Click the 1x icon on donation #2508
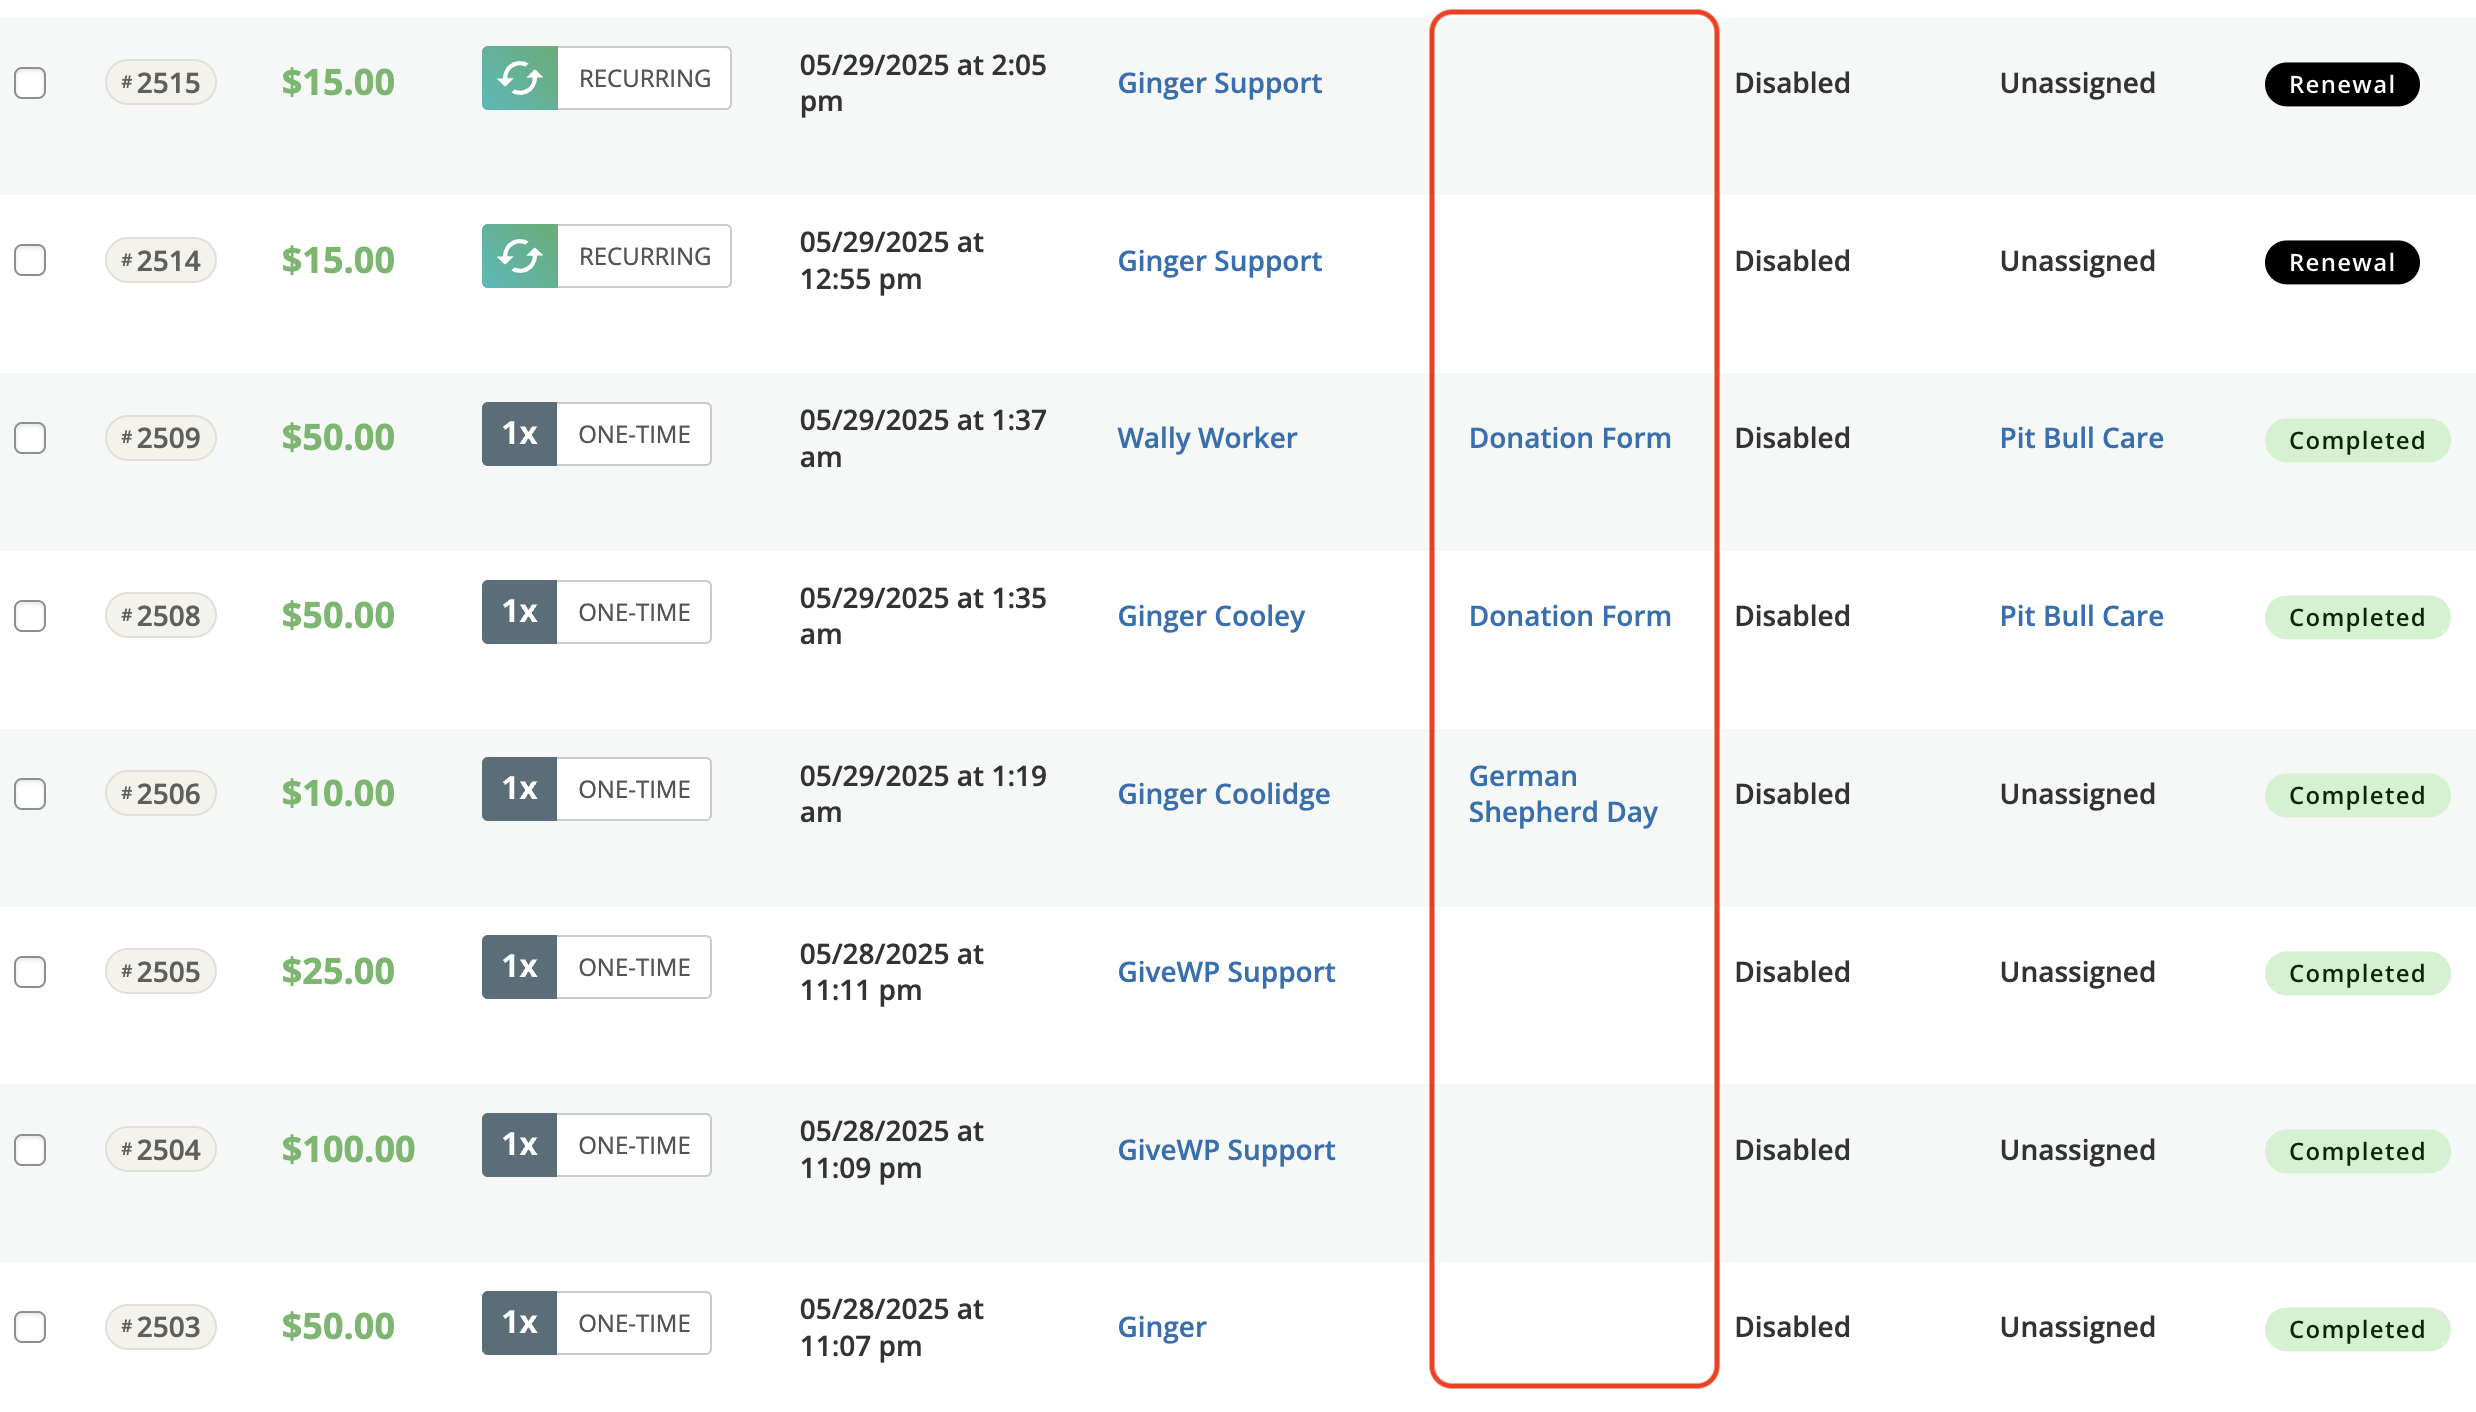 tap(520, 612)
